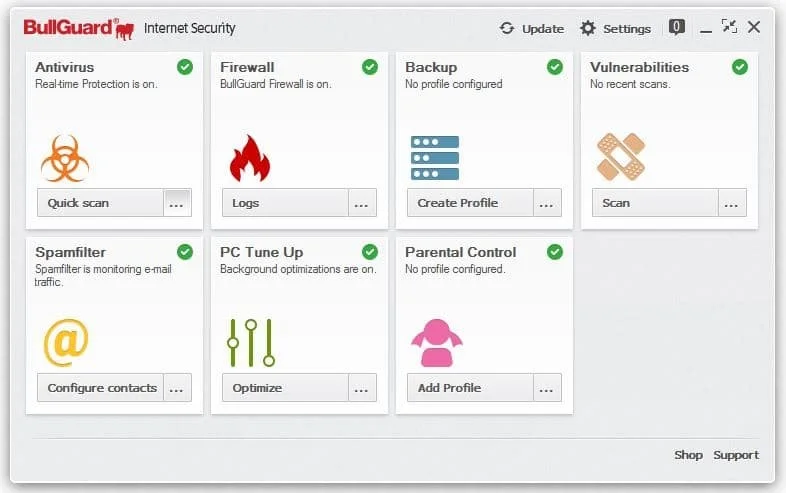Click the yellow @ Spamfilter icon
The image size is (786, 493).
point(66,342)
